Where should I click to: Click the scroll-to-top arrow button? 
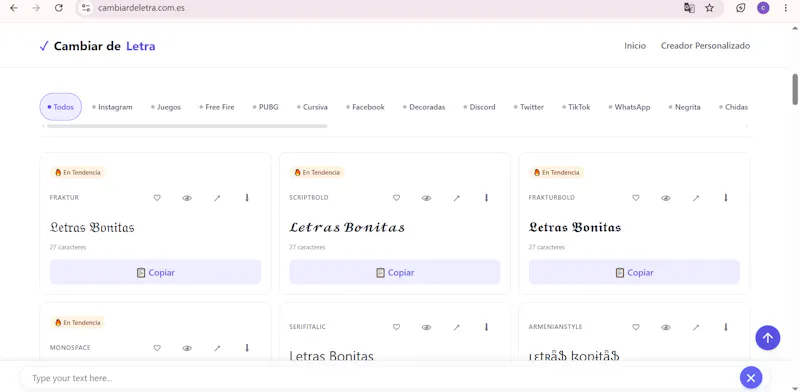768,338
